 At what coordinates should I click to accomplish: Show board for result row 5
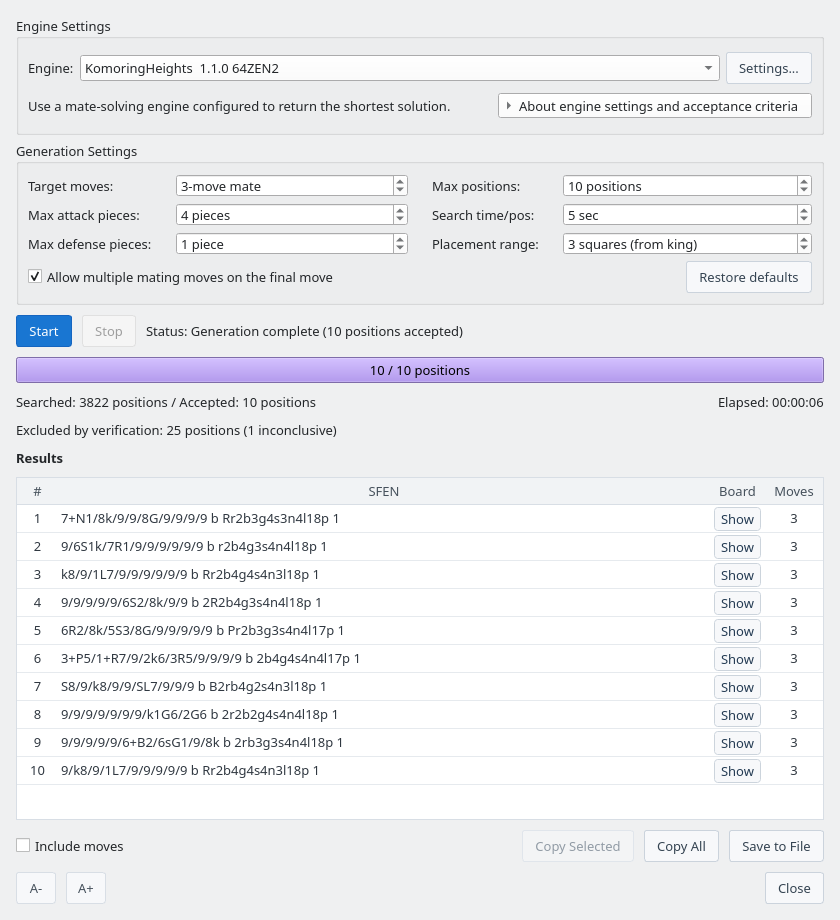[x=737, y=631]
